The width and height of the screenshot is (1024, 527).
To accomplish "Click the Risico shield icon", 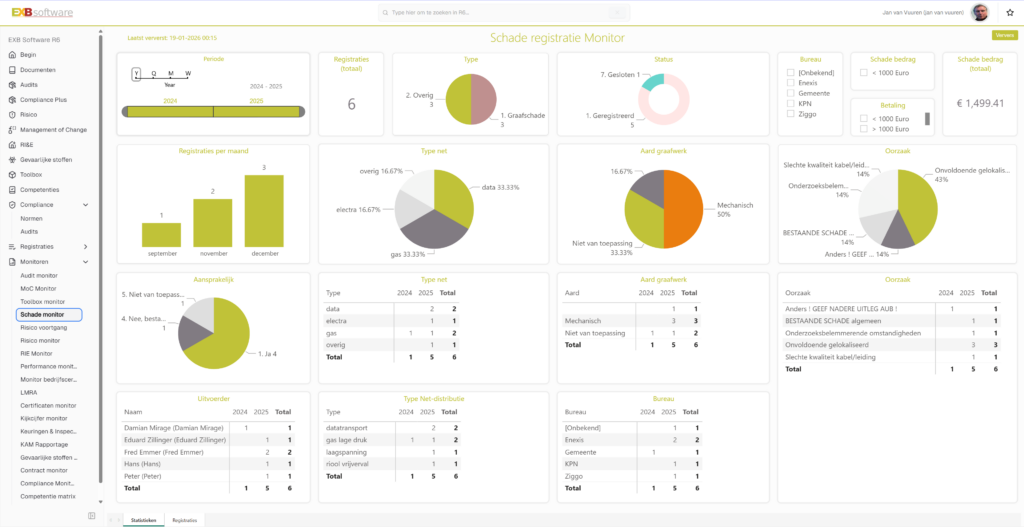I will click(x=13, y=115).
